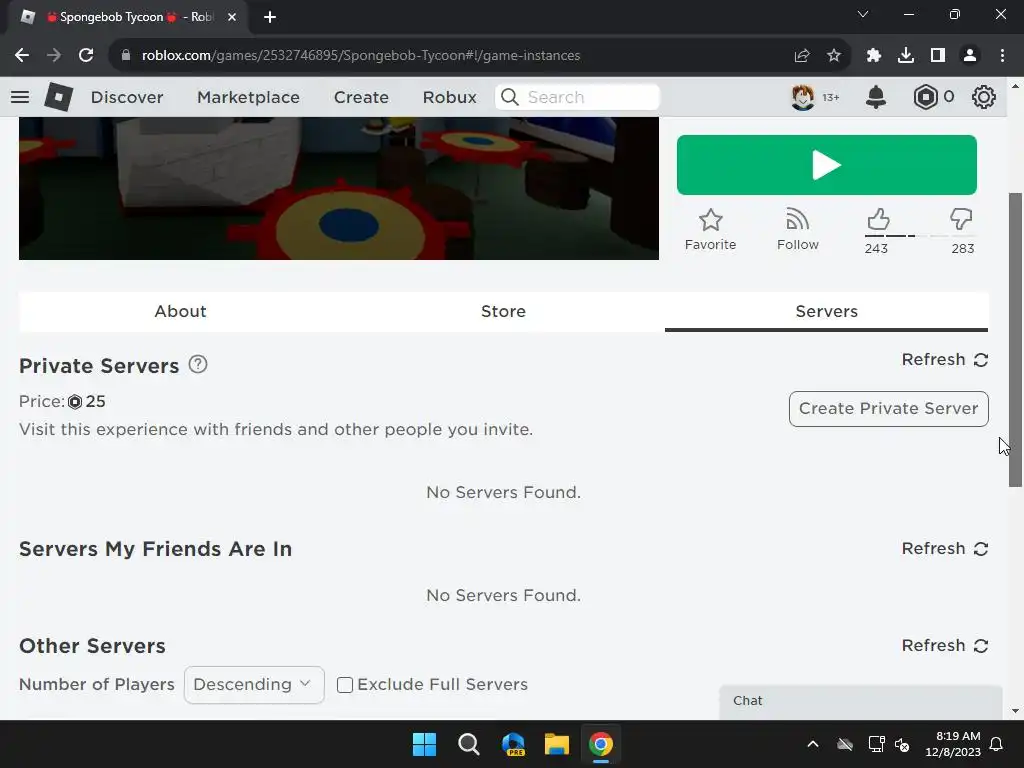Switch to the Store tab
The width and height of the screenshot is (1024, 768).
503,312
